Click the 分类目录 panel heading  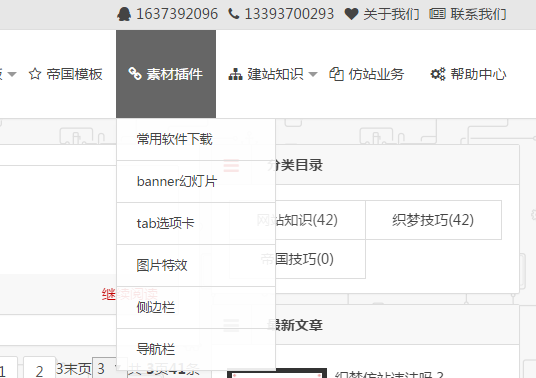(295, 165)
